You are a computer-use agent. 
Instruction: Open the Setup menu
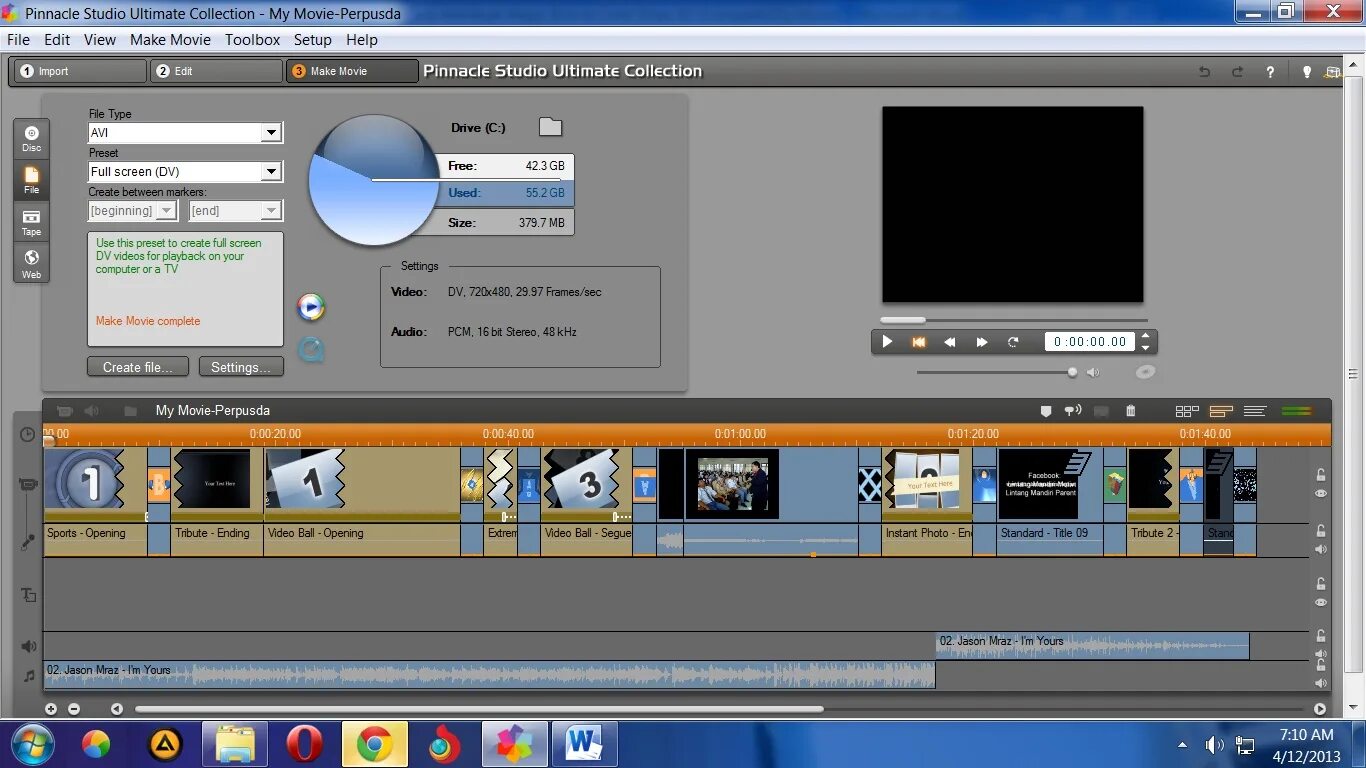(312, 40)
